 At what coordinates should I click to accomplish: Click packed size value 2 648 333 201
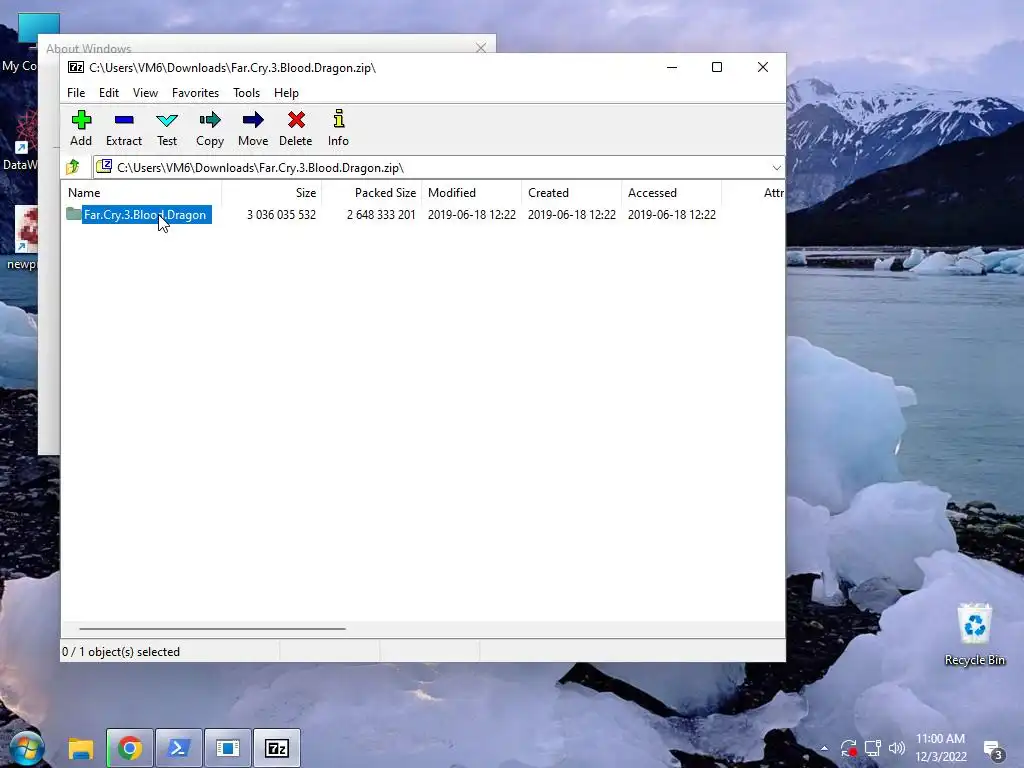pos(381,215)
